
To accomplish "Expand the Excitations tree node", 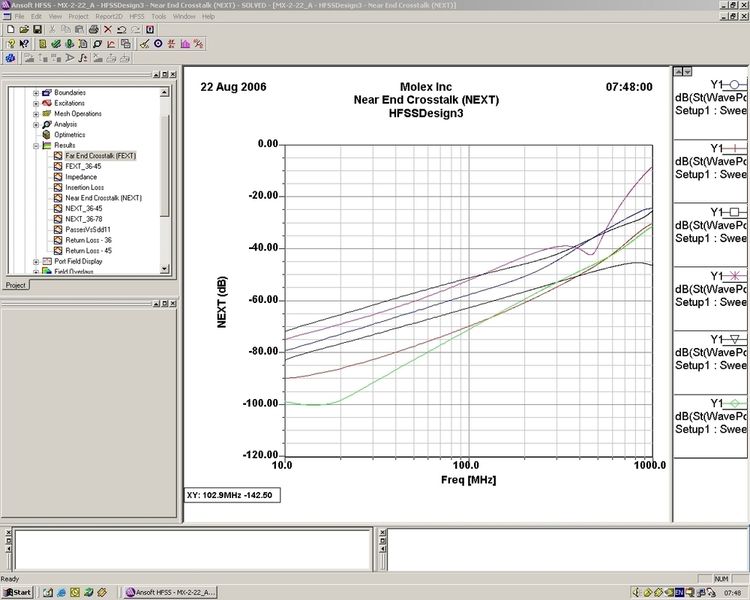I will click(36, 103).
